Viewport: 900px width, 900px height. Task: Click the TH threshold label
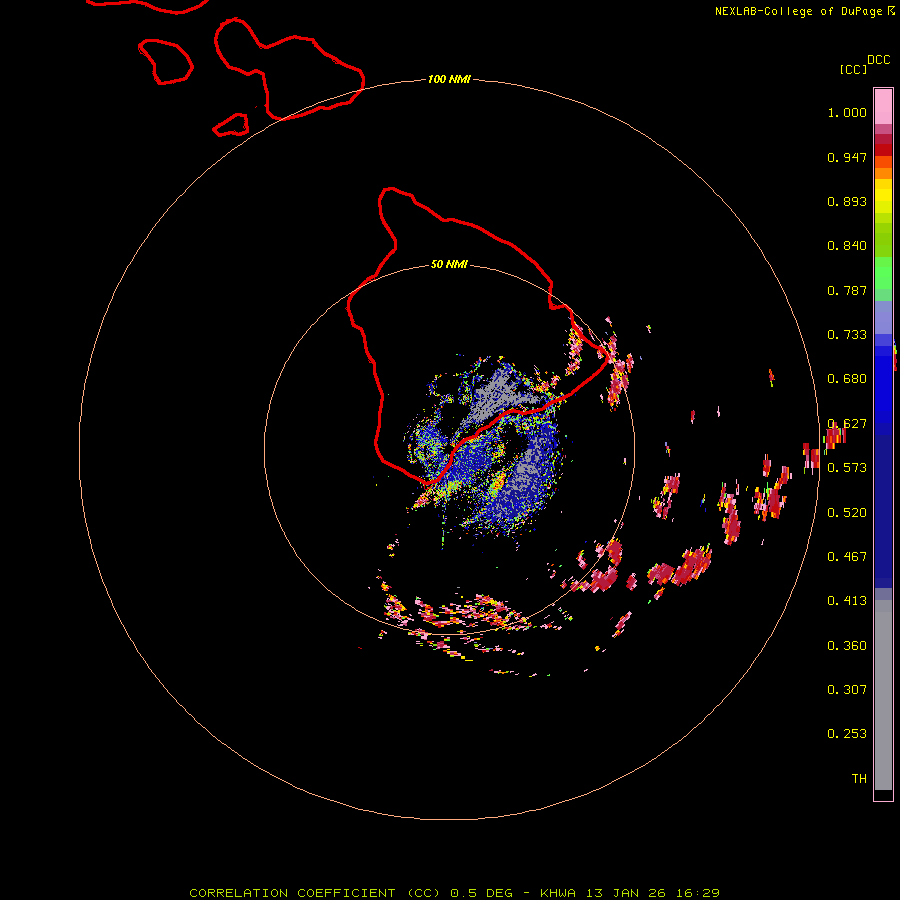(x=859, y=779)
